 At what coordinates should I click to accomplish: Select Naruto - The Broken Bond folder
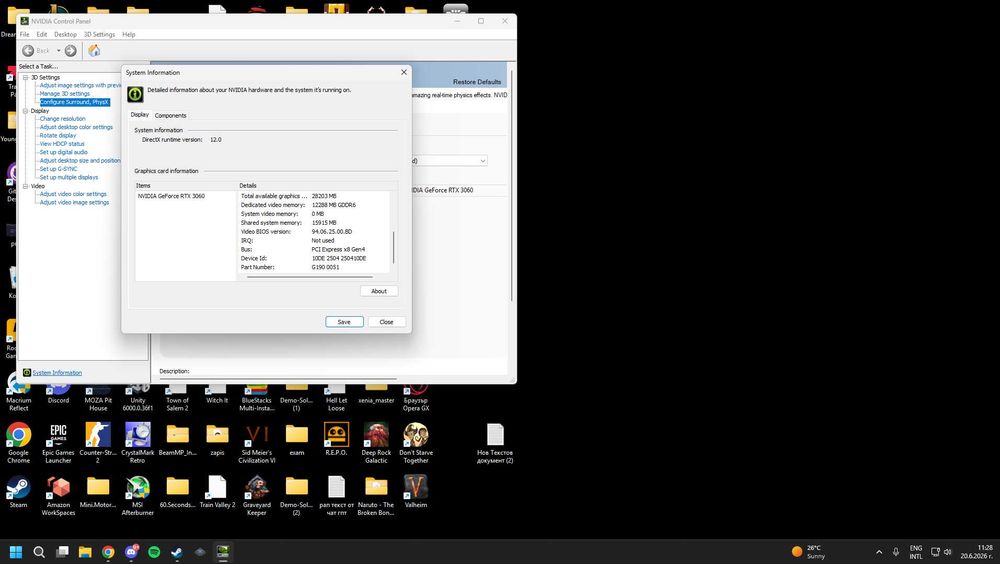coord(376,495)
